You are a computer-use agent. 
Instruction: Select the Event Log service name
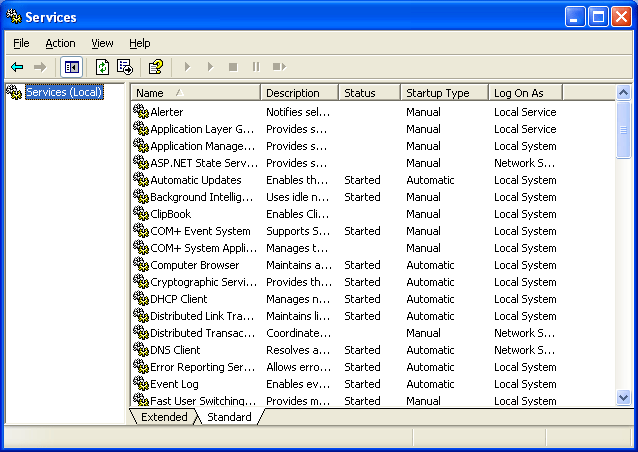pyautogui.click(x=174, y=384)
